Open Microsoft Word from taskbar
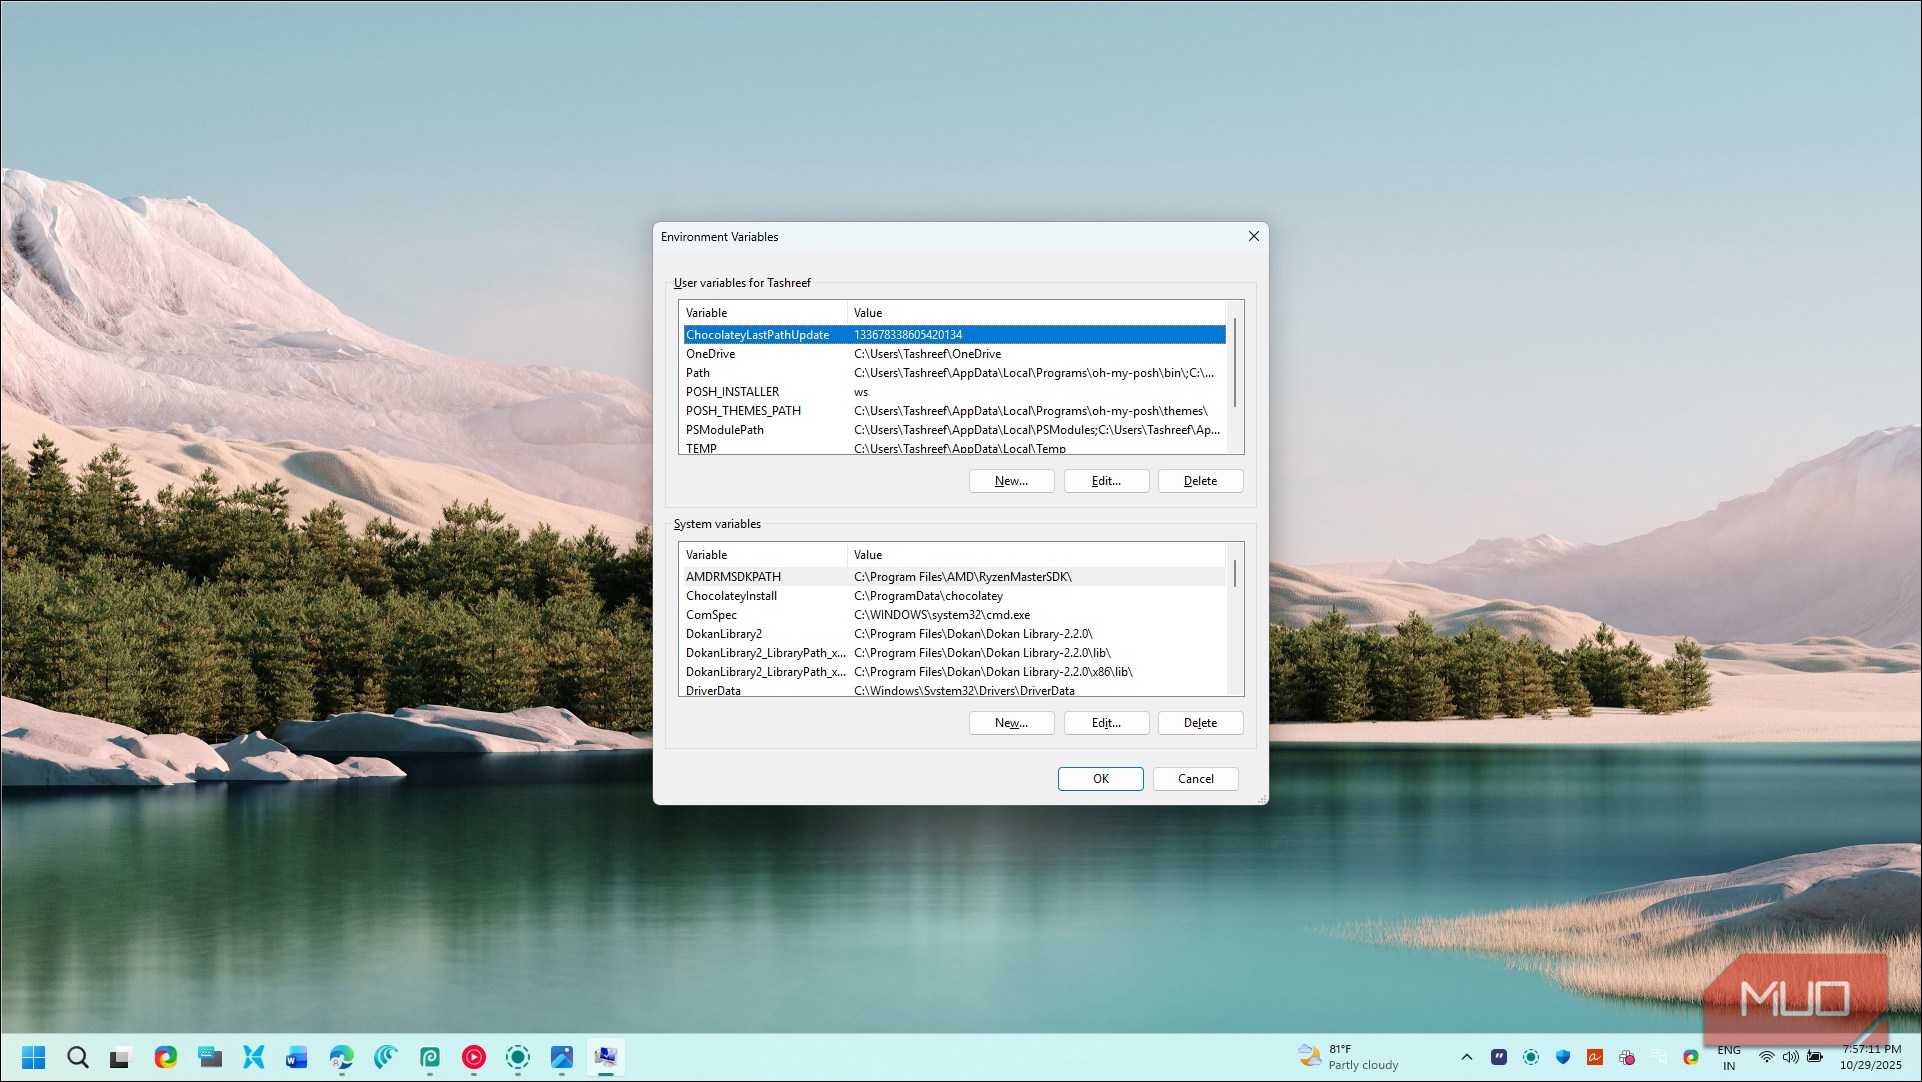The height and width of the screenshot is (1082, 1922). tap(297, 1057)
